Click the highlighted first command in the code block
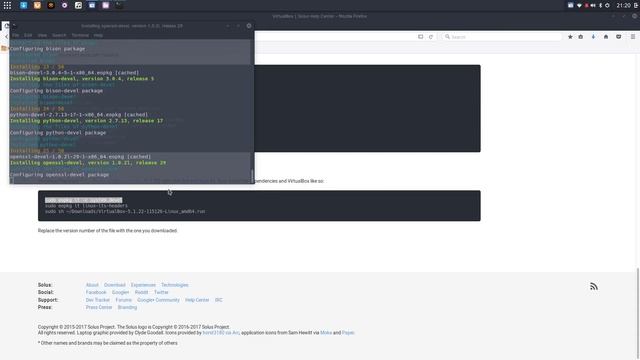The width and height of the screenshot is (640, 360). pyautogui.click(x=84, y=200)
